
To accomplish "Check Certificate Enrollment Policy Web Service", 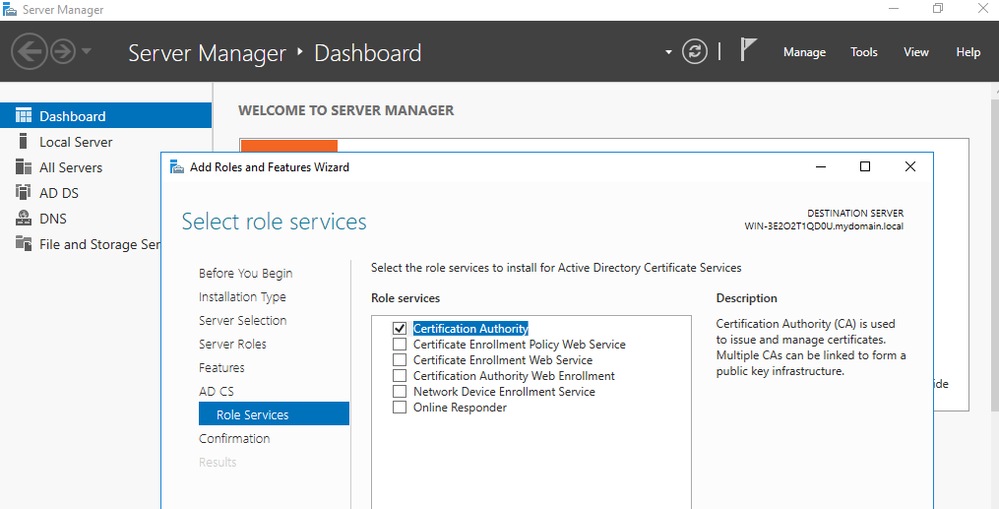I will click(399, 344).
